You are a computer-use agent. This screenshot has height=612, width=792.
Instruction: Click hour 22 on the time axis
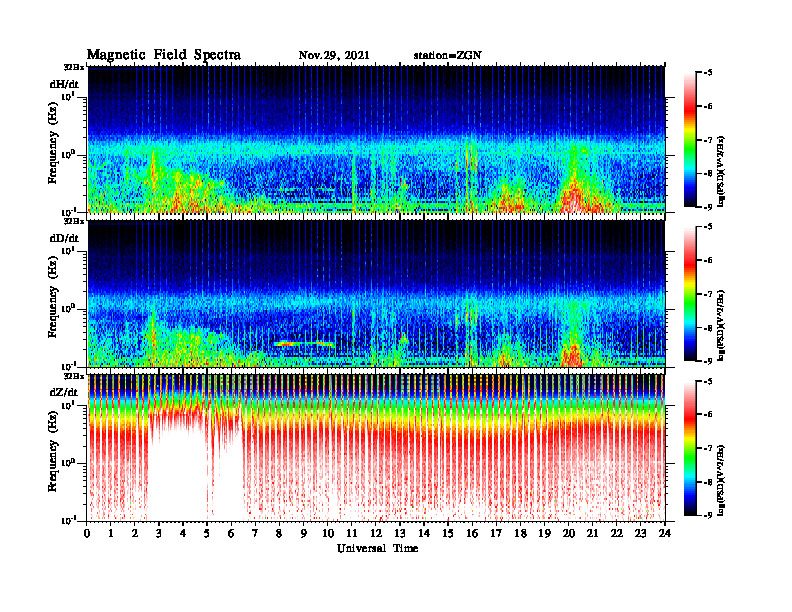point(617,534)
